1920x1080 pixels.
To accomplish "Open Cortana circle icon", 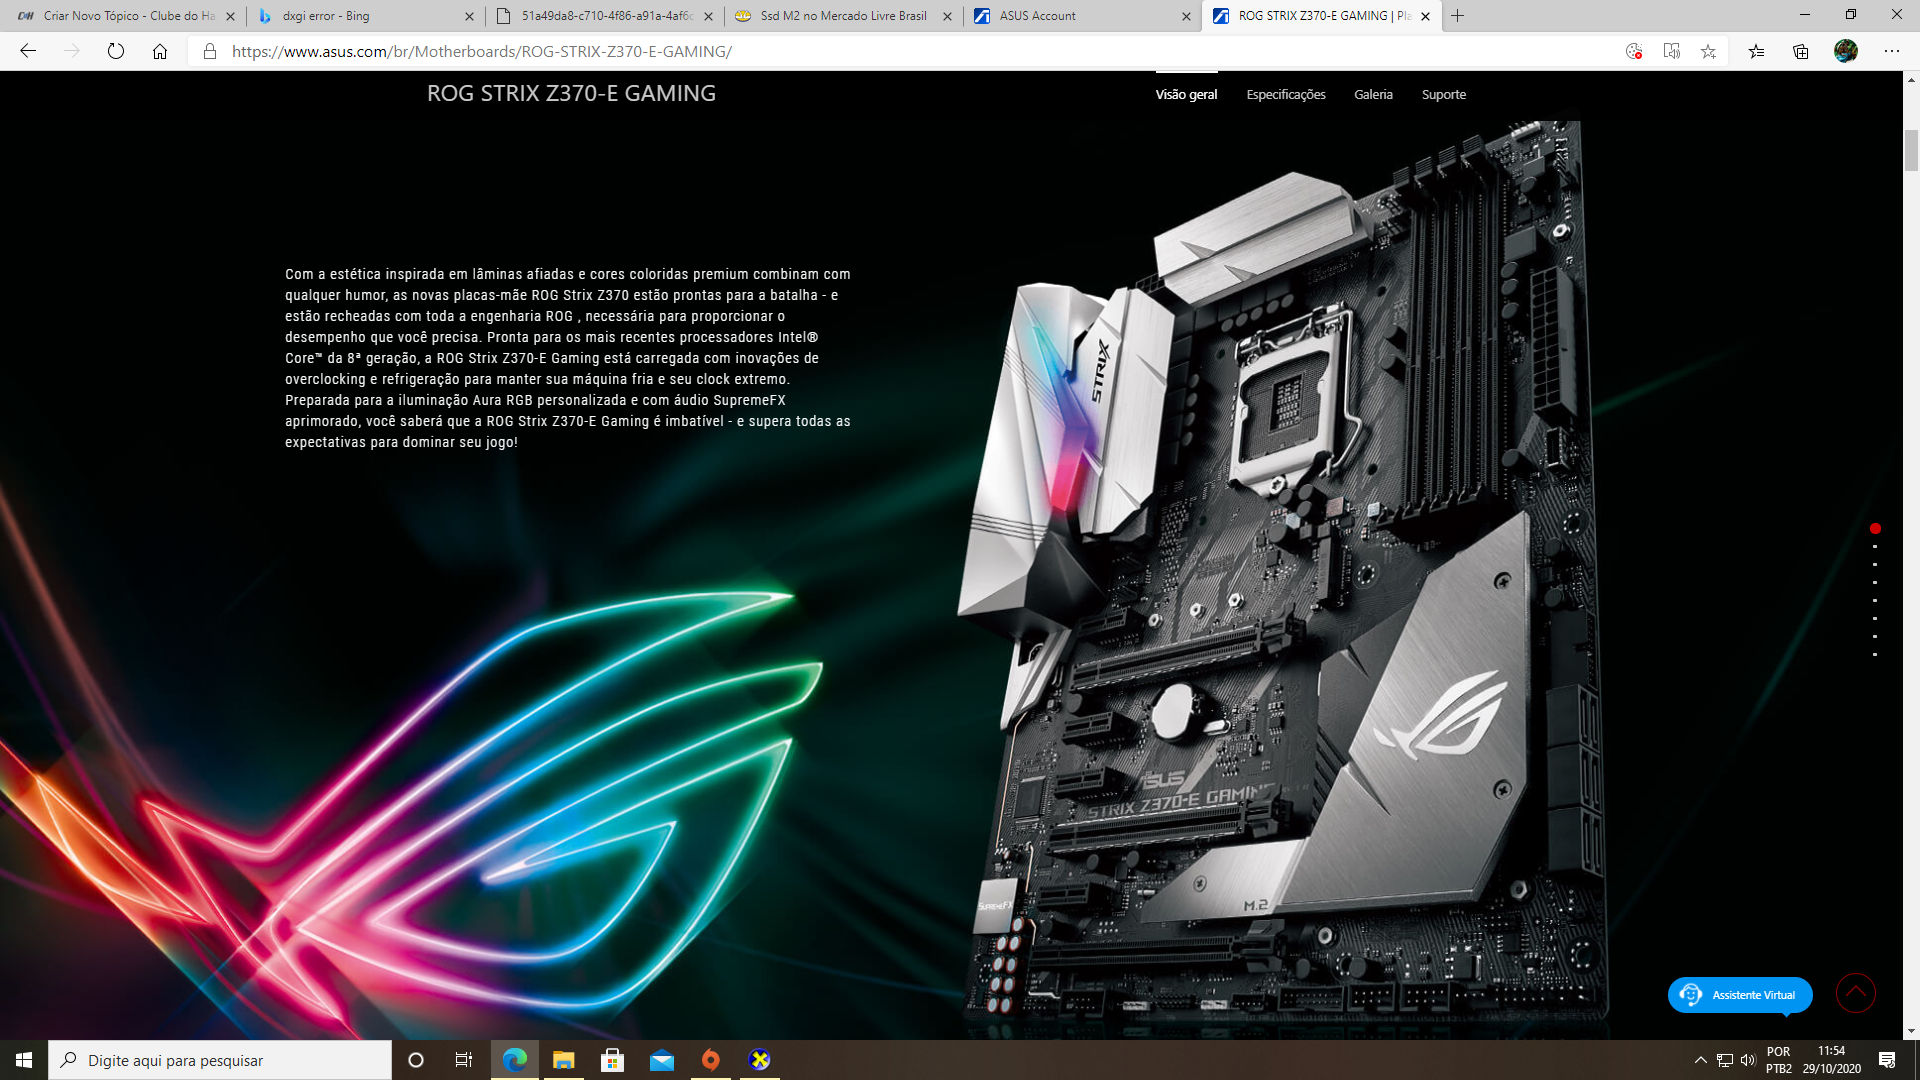I will coord(416,1060).
